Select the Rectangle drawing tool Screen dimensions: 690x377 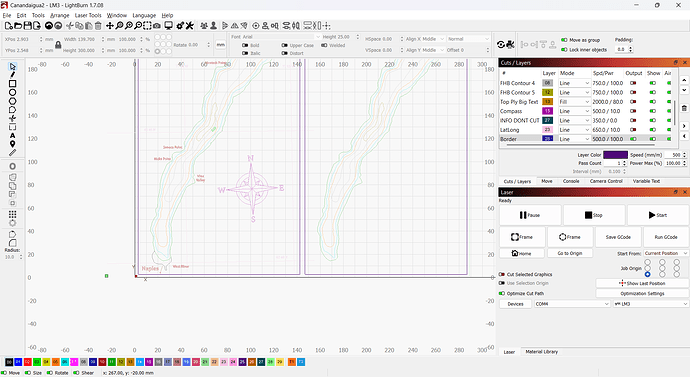click(x=12, y=84)
